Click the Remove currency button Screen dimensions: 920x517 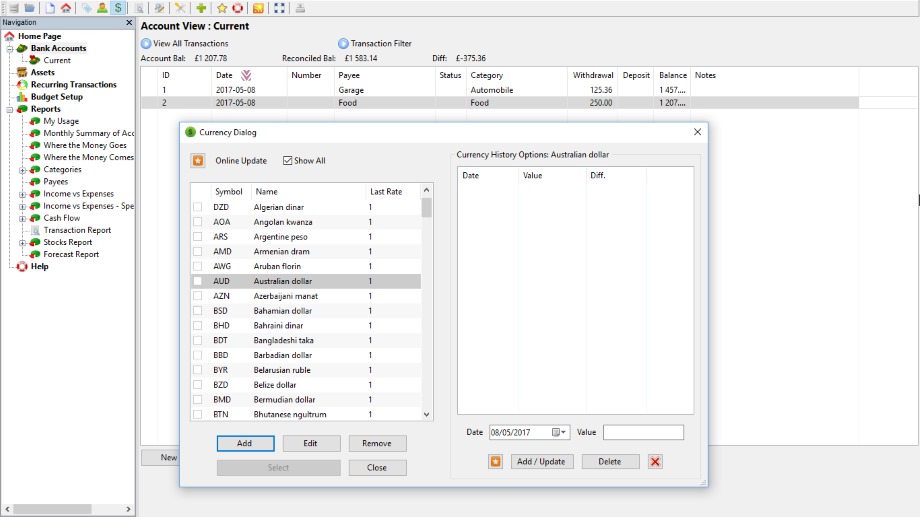[x=377, y=443]
